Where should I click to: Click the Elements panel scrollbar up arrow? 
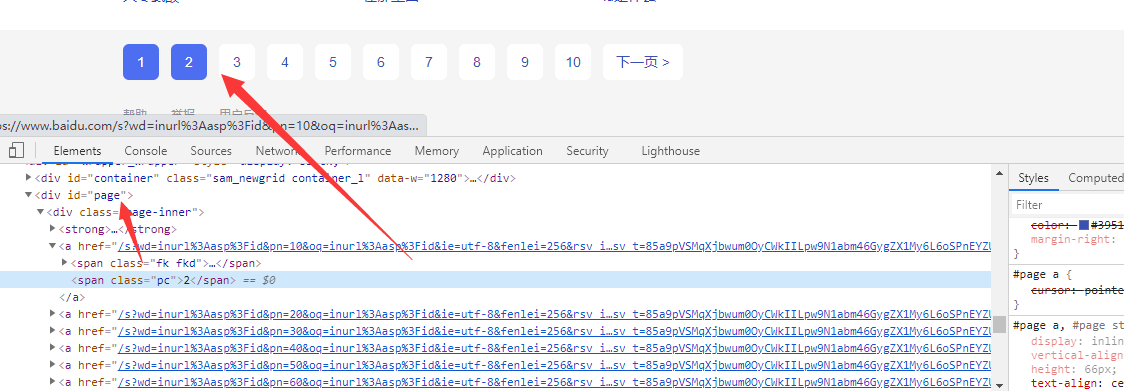pyautogui.click(x=999, y=173)
